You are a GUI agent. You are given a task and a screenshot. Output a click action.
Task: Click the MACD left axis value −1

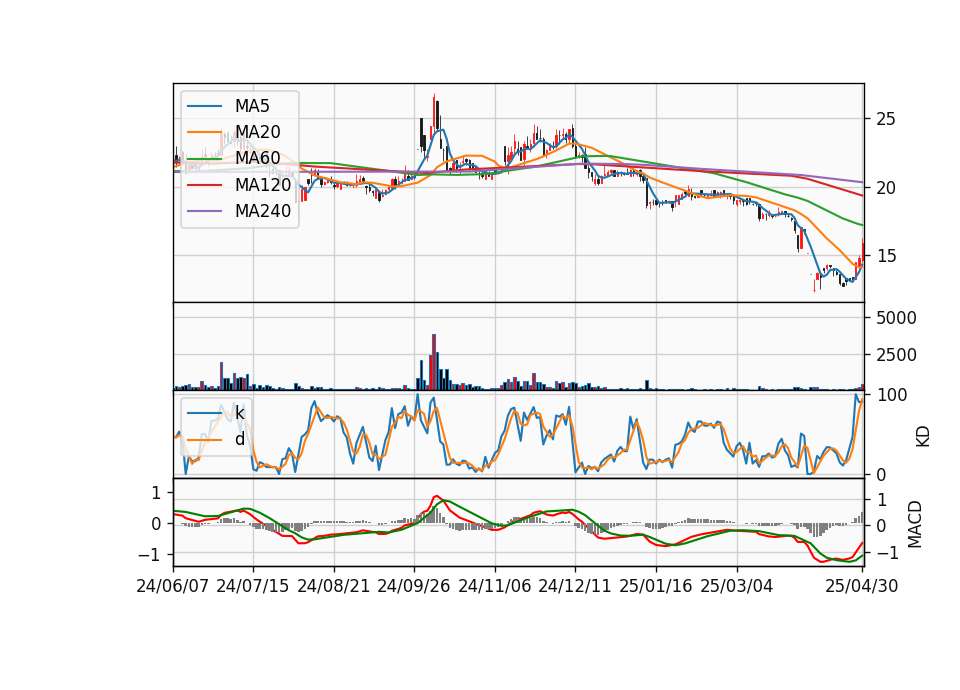[150, 555]
